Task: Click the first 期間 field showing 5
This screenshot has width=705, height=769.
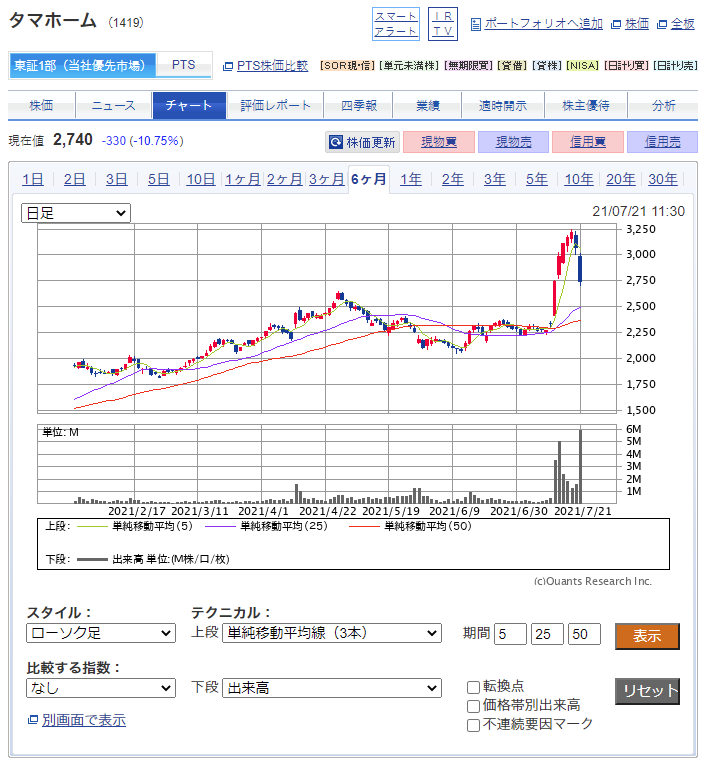Action: click(x=510, y=634)
